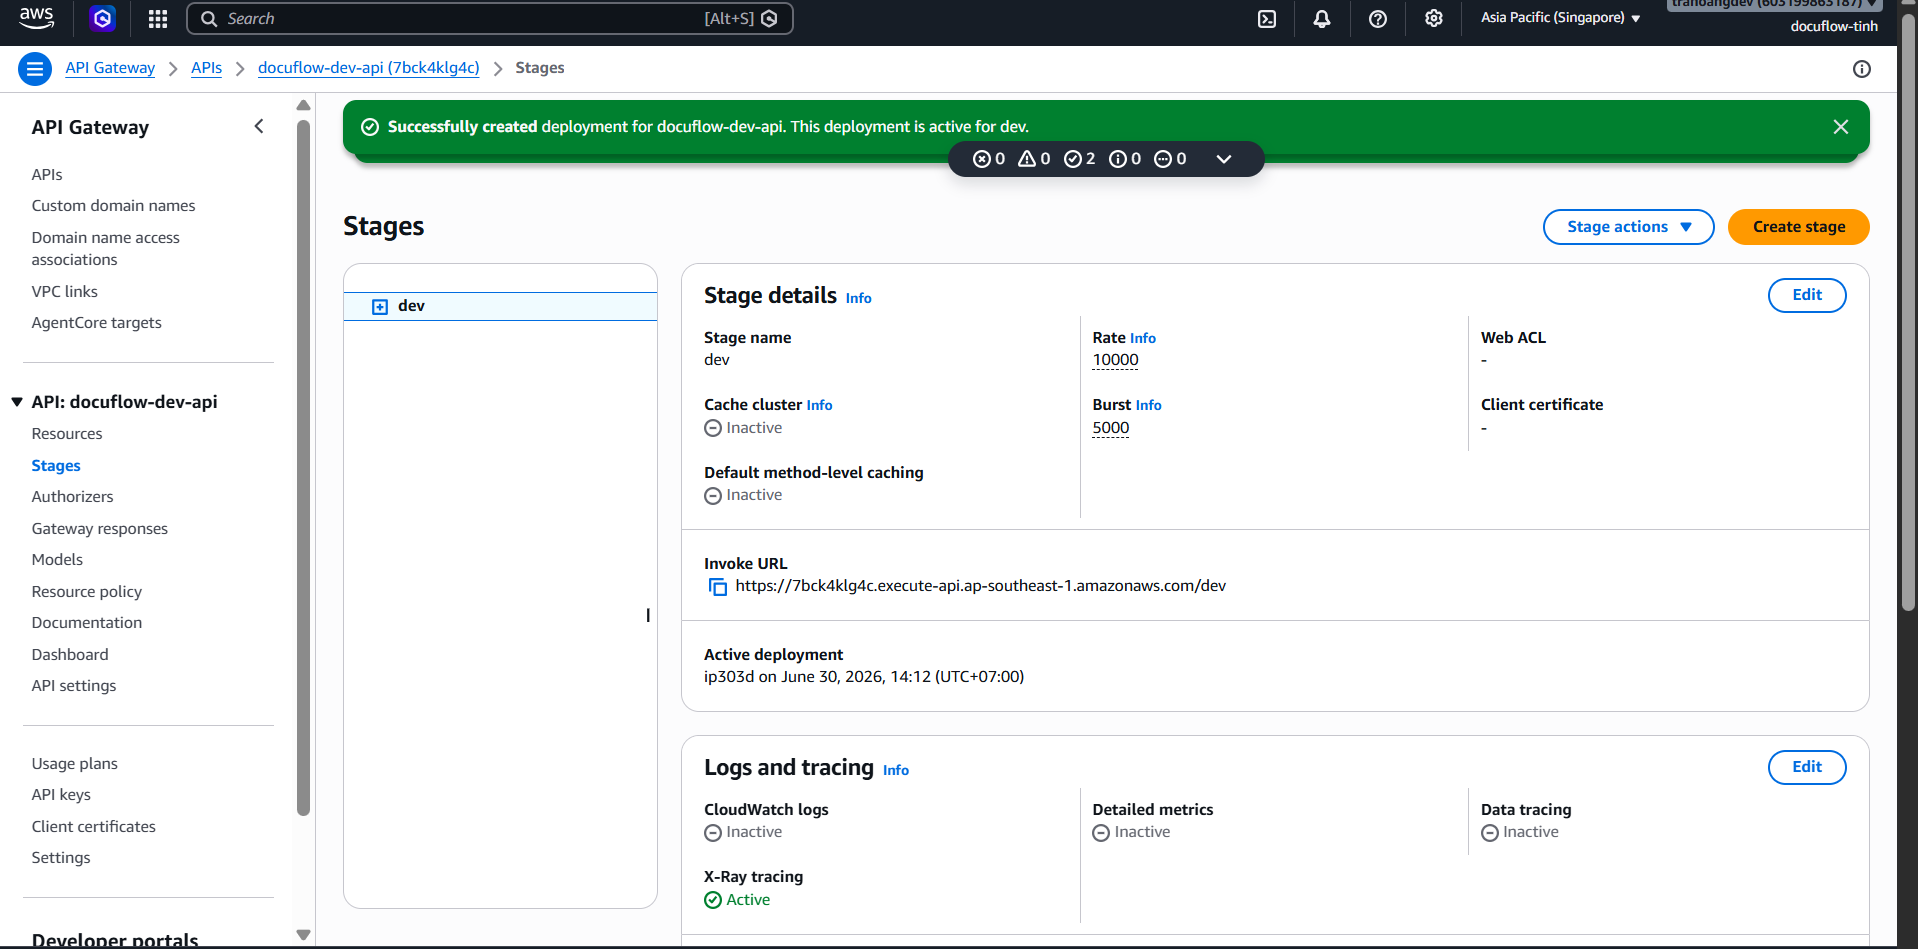Screen dimensions: 1918x949
Task: Edit the Stage details section
Action: 1806,295
